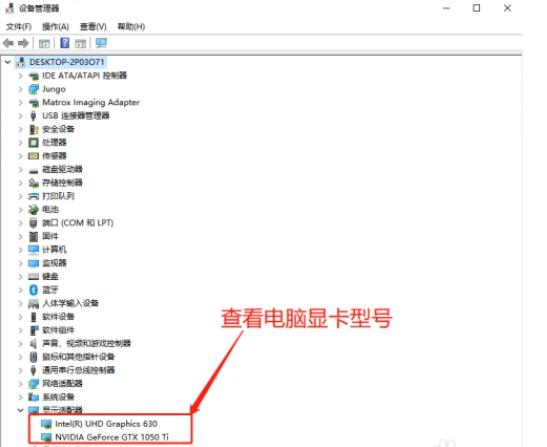Click the forward arrow toolbar icon

coord(23,43)
